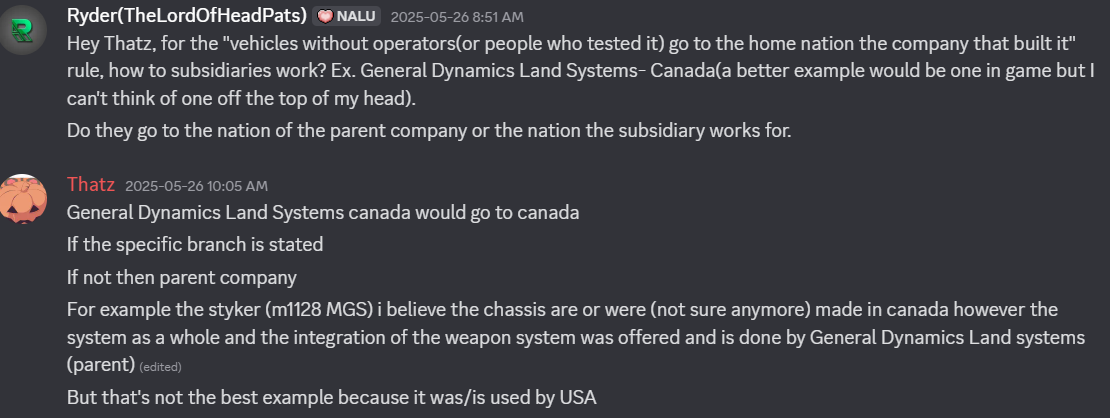1110x418 pixels.
Task: Click the 10:05 AM message timestamp
Action: point(197,186)
